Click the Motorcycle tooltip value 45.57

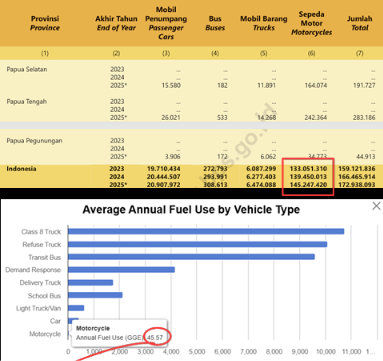[x=155, y=338]
